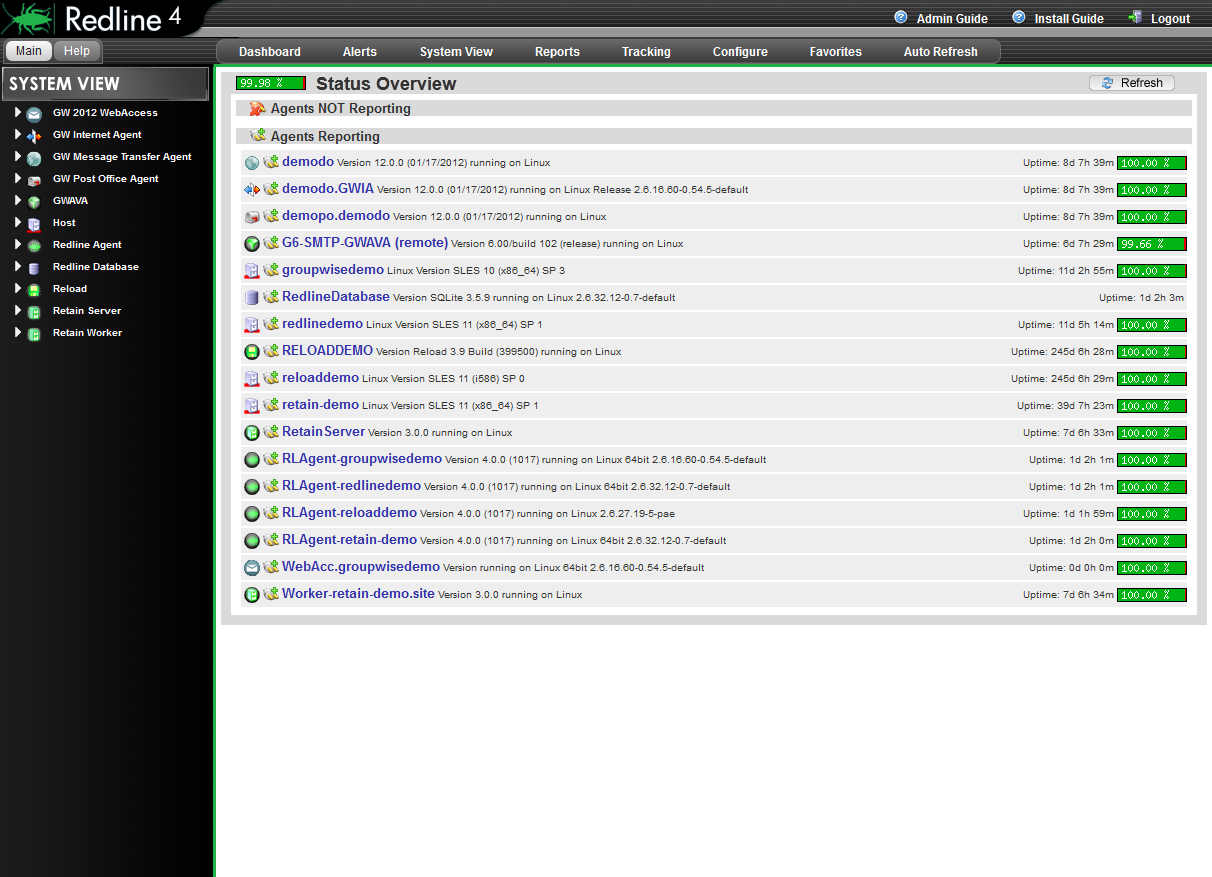The width and height of the screenshot is (1212, 877).
Task: Click the GW Message Transfer Agent globe icon
Action: (x=34, y=157)
